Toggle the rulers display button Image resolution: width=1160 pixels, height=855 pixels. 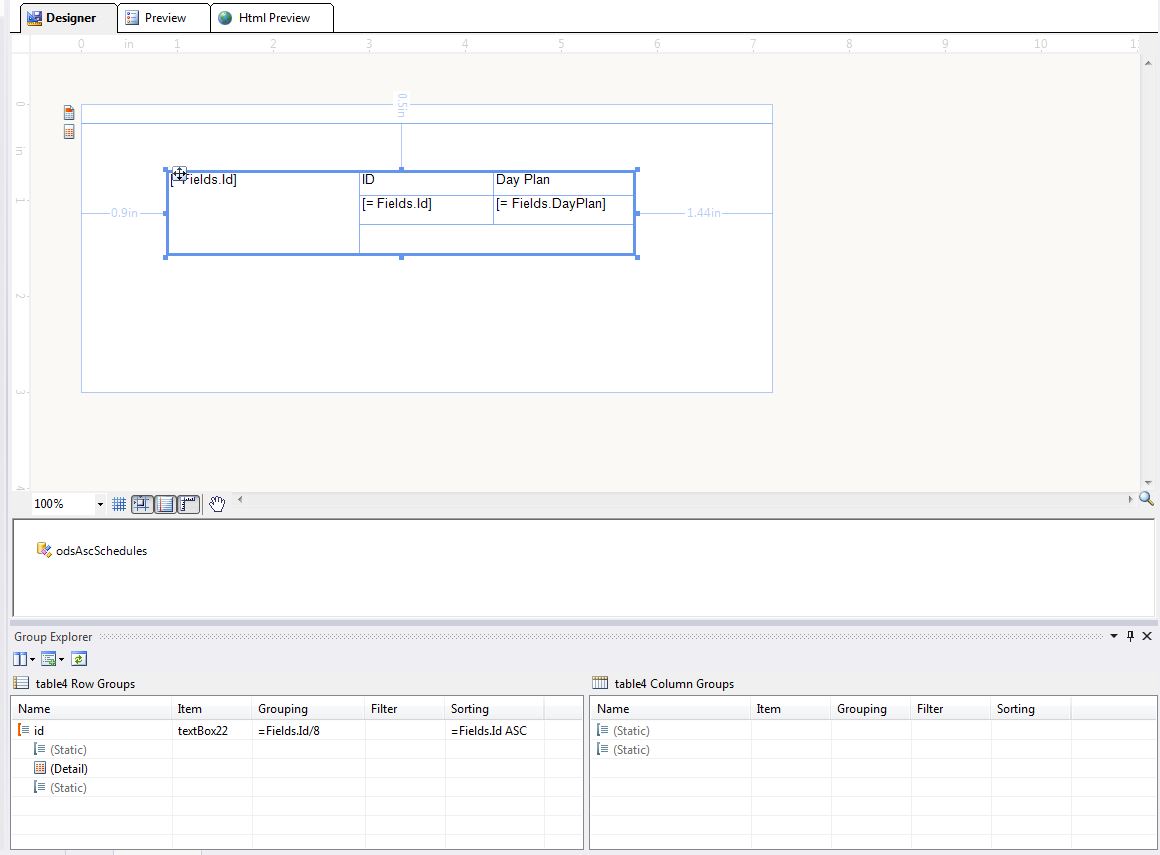[189, 504]
